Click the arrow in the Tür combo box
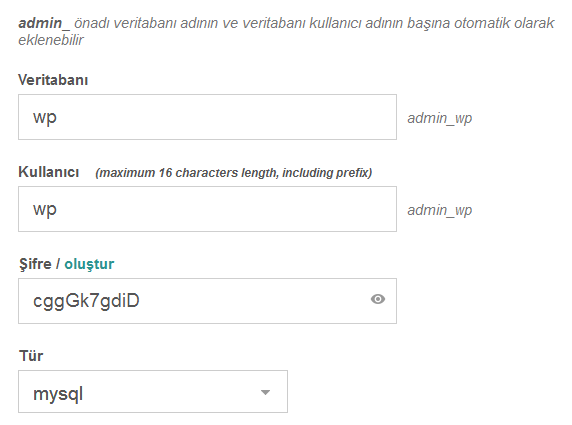The image size is (572, 425). click(265, 393)
